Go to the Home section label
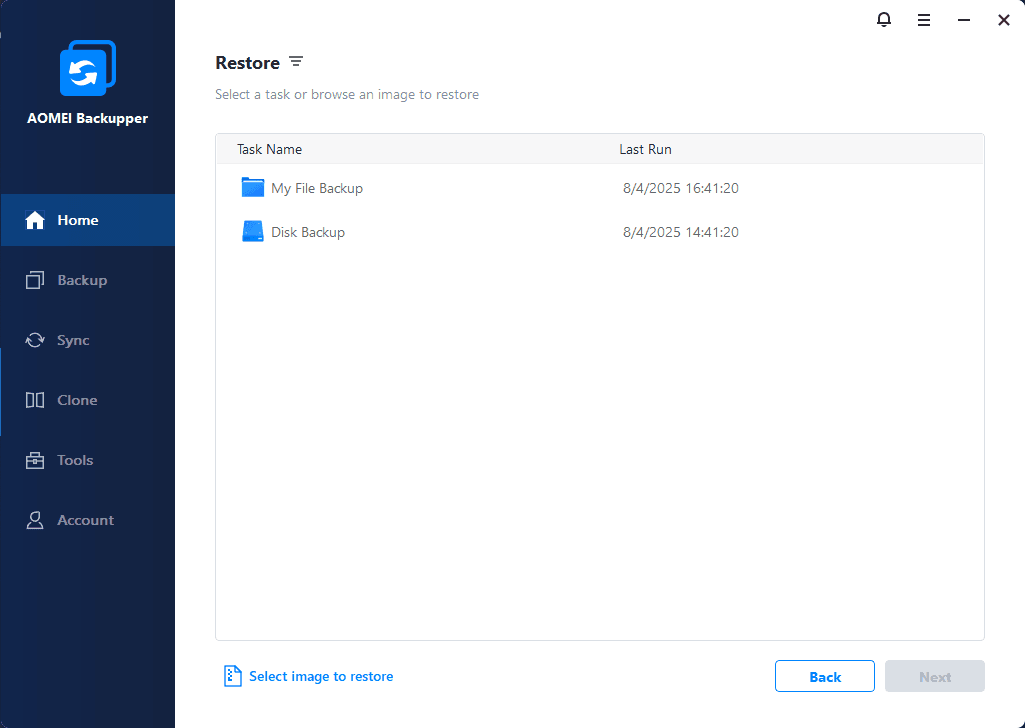This screenshot has height=728, width=1025. tap(78, 220)
